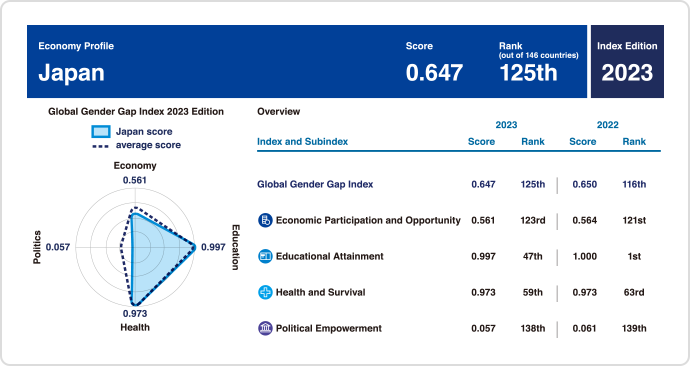Click the Health value 0.973 on radar chart

(x=135, y=314)
